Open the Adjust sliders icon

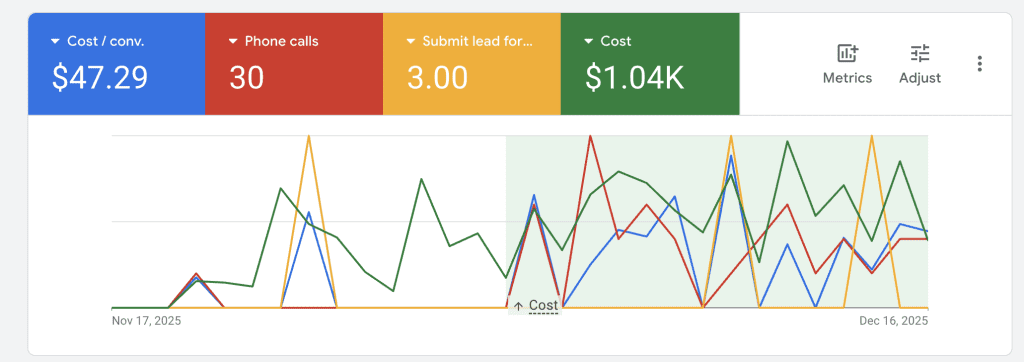(x=920, y=54)
